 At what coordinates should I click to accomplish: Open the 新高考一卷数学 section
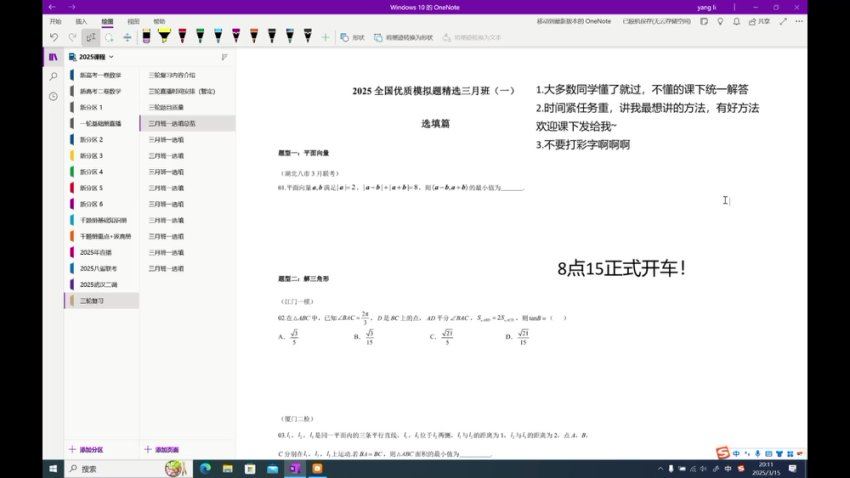102,75
